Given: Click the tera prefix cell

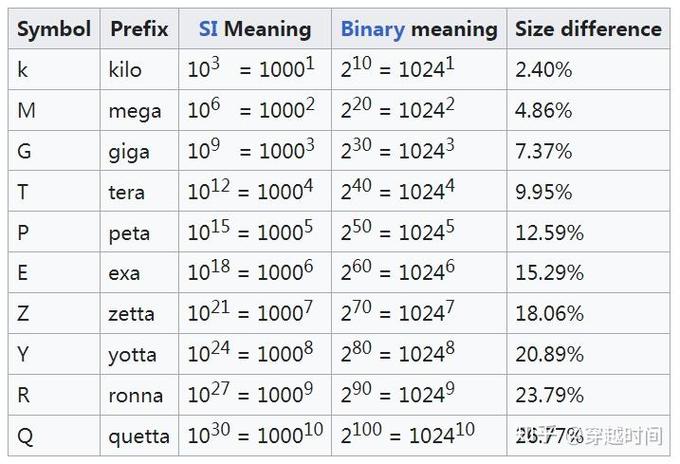Looking at the screenshot, I should tap(139, 191).
